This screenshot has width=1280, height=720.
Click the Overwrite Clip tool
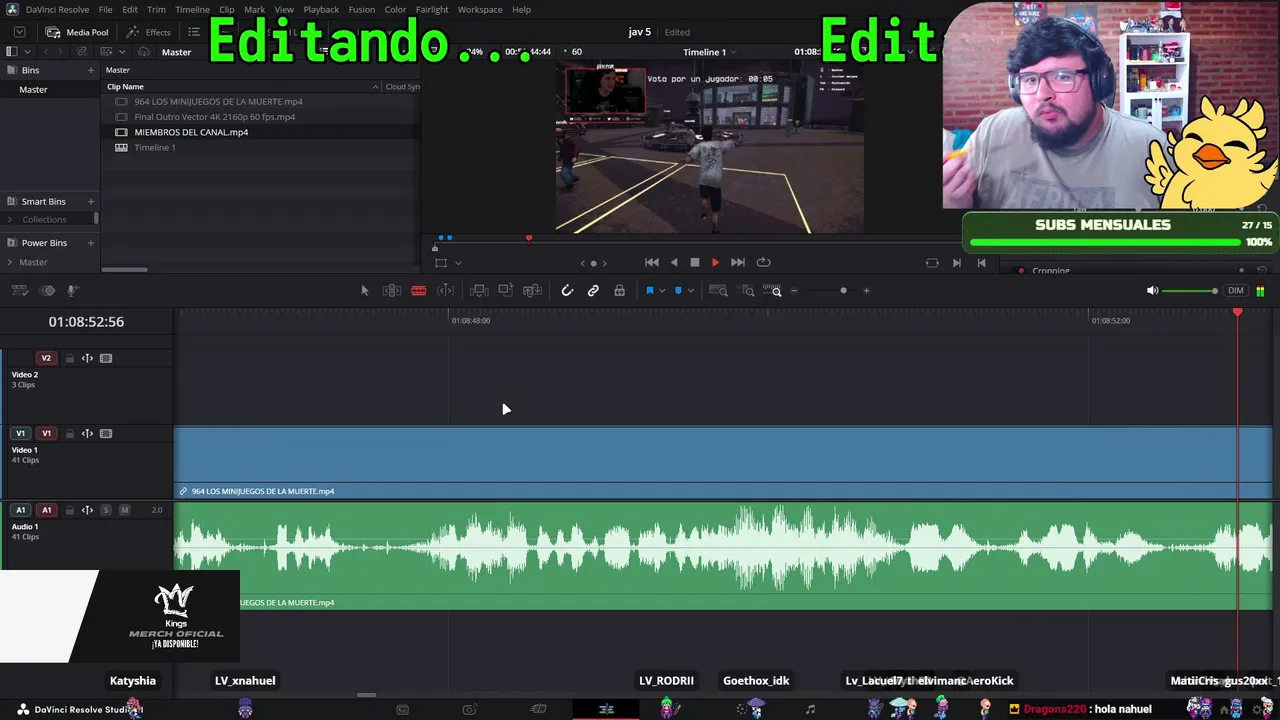506,291
